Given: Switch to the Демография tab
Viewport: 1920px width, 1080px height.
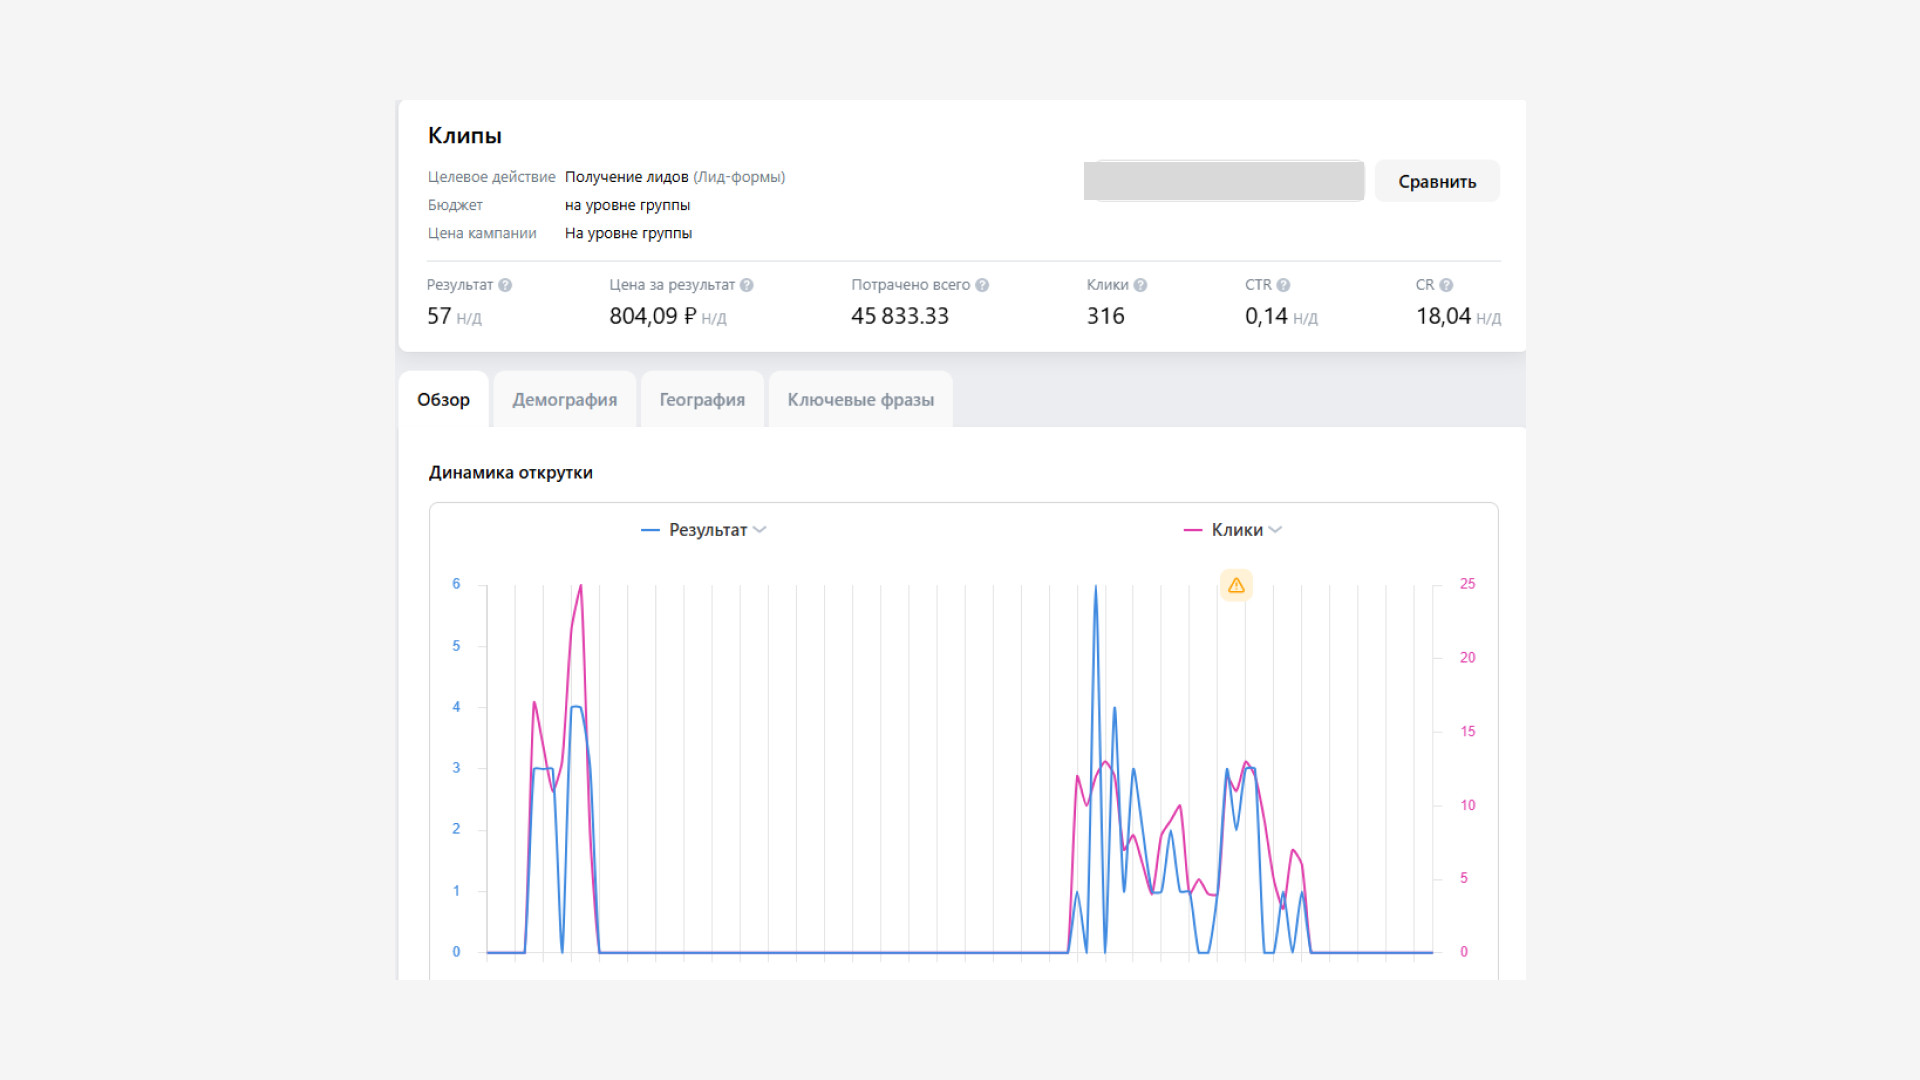Looking at the screenshot, I should [x=564, y=400].
